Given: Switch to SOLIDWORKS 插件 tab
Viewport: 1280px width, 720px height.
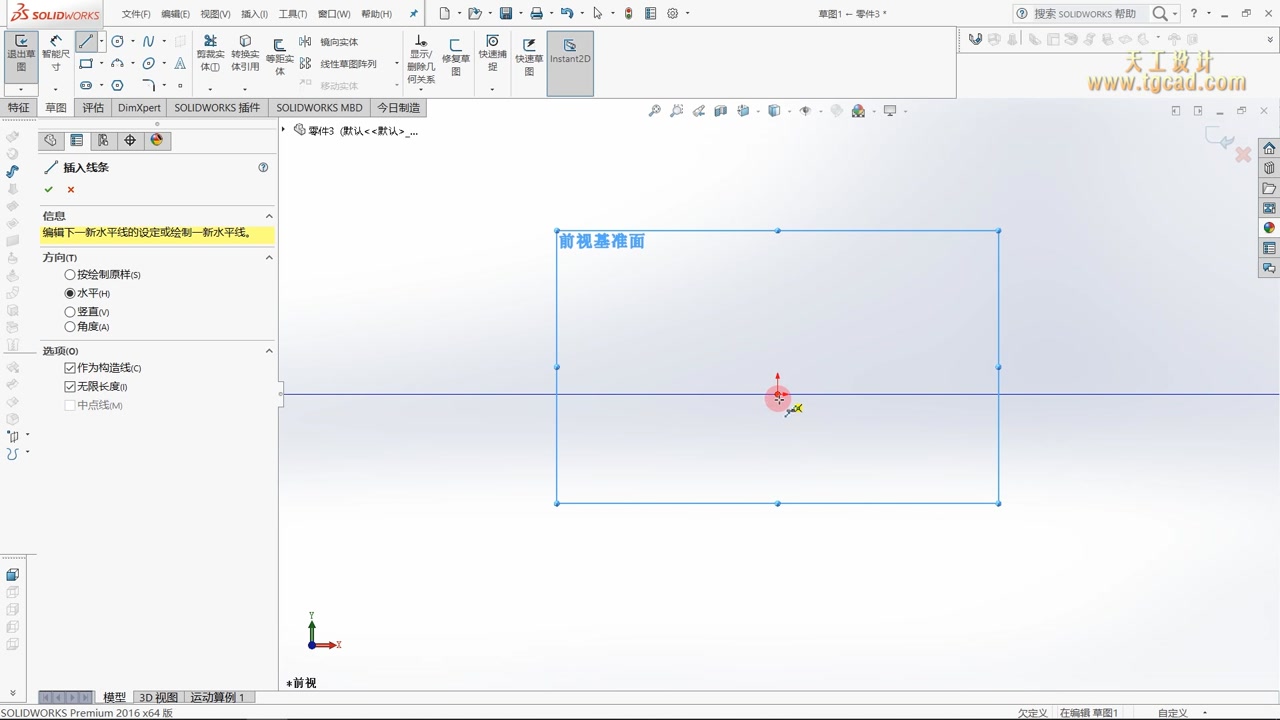Looking at the screenshot, I should [217, 107].
